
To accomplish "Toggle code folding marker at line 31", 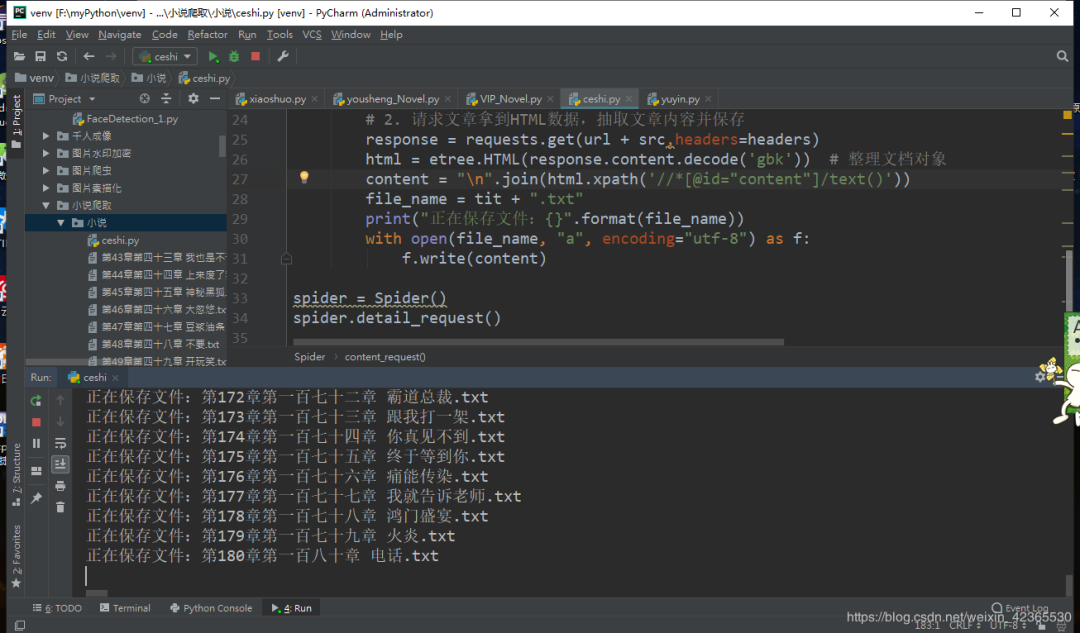I will tap(287, 259).
